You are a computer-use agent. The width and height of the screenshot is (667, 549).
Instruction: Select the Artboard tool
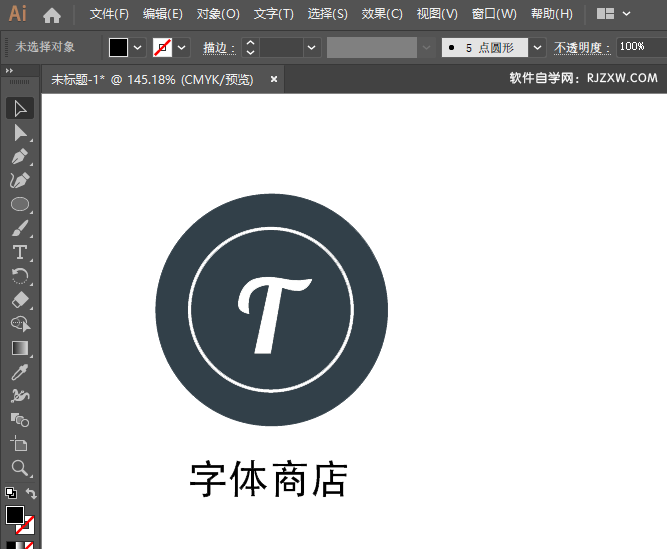pos(20,444)
